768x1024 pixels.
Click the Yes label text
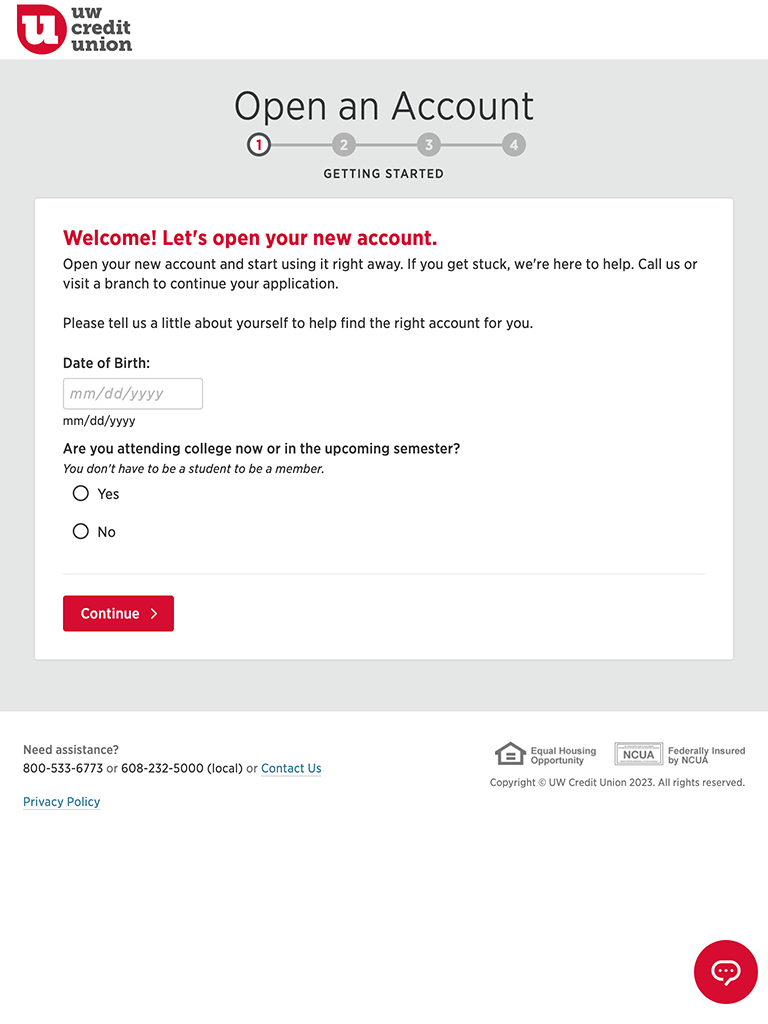(108, 494)
